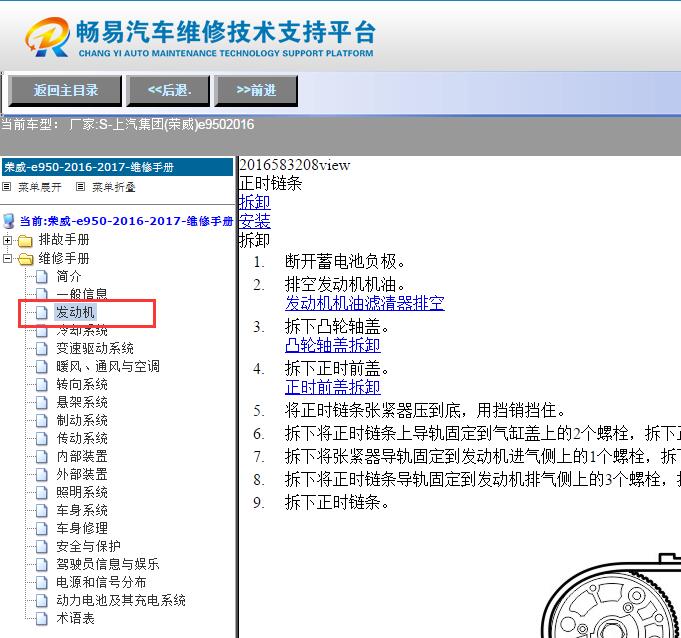Click the page icon next to 转向系统
This screenshot has width=681, height=638.
click(x=42, y=385)
